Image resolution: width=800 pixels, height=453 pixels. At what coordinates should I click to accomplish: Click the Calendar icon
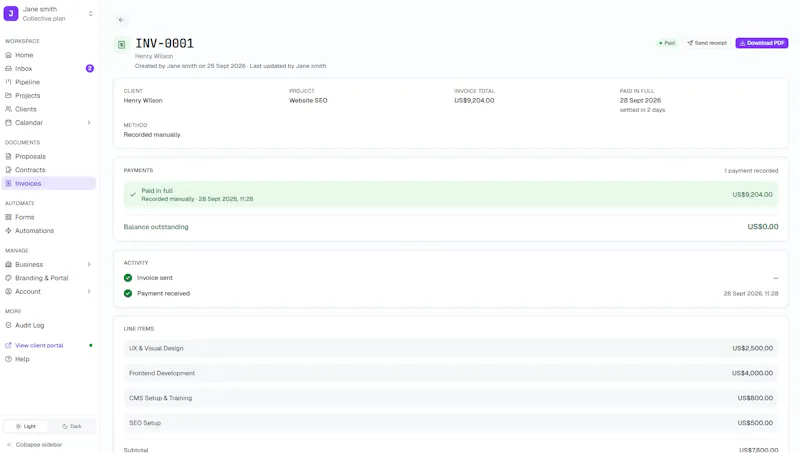(8, 122)
